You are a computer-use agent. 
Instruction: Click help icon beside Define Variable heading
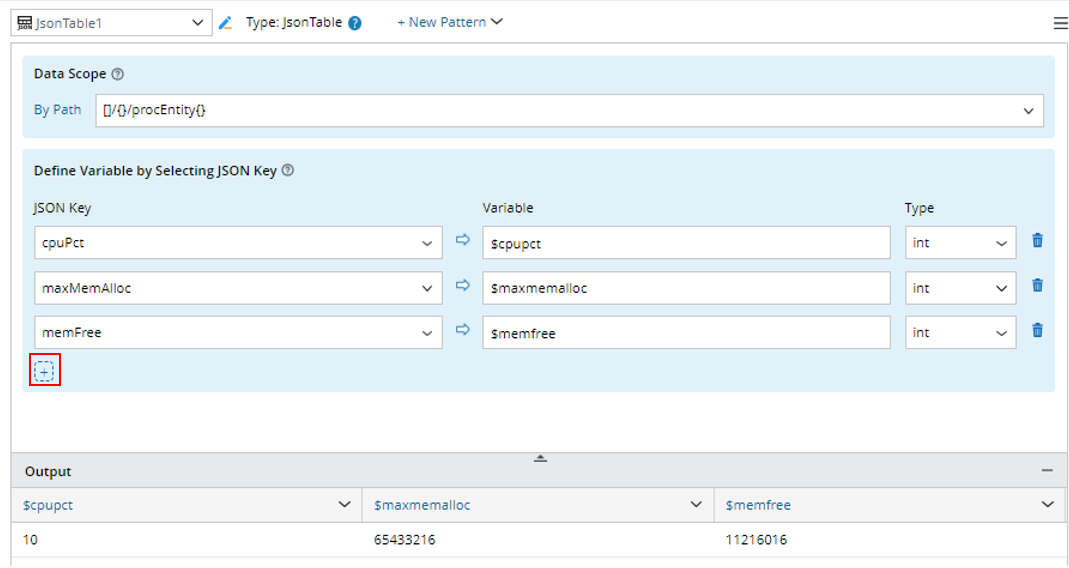(288, 171)
